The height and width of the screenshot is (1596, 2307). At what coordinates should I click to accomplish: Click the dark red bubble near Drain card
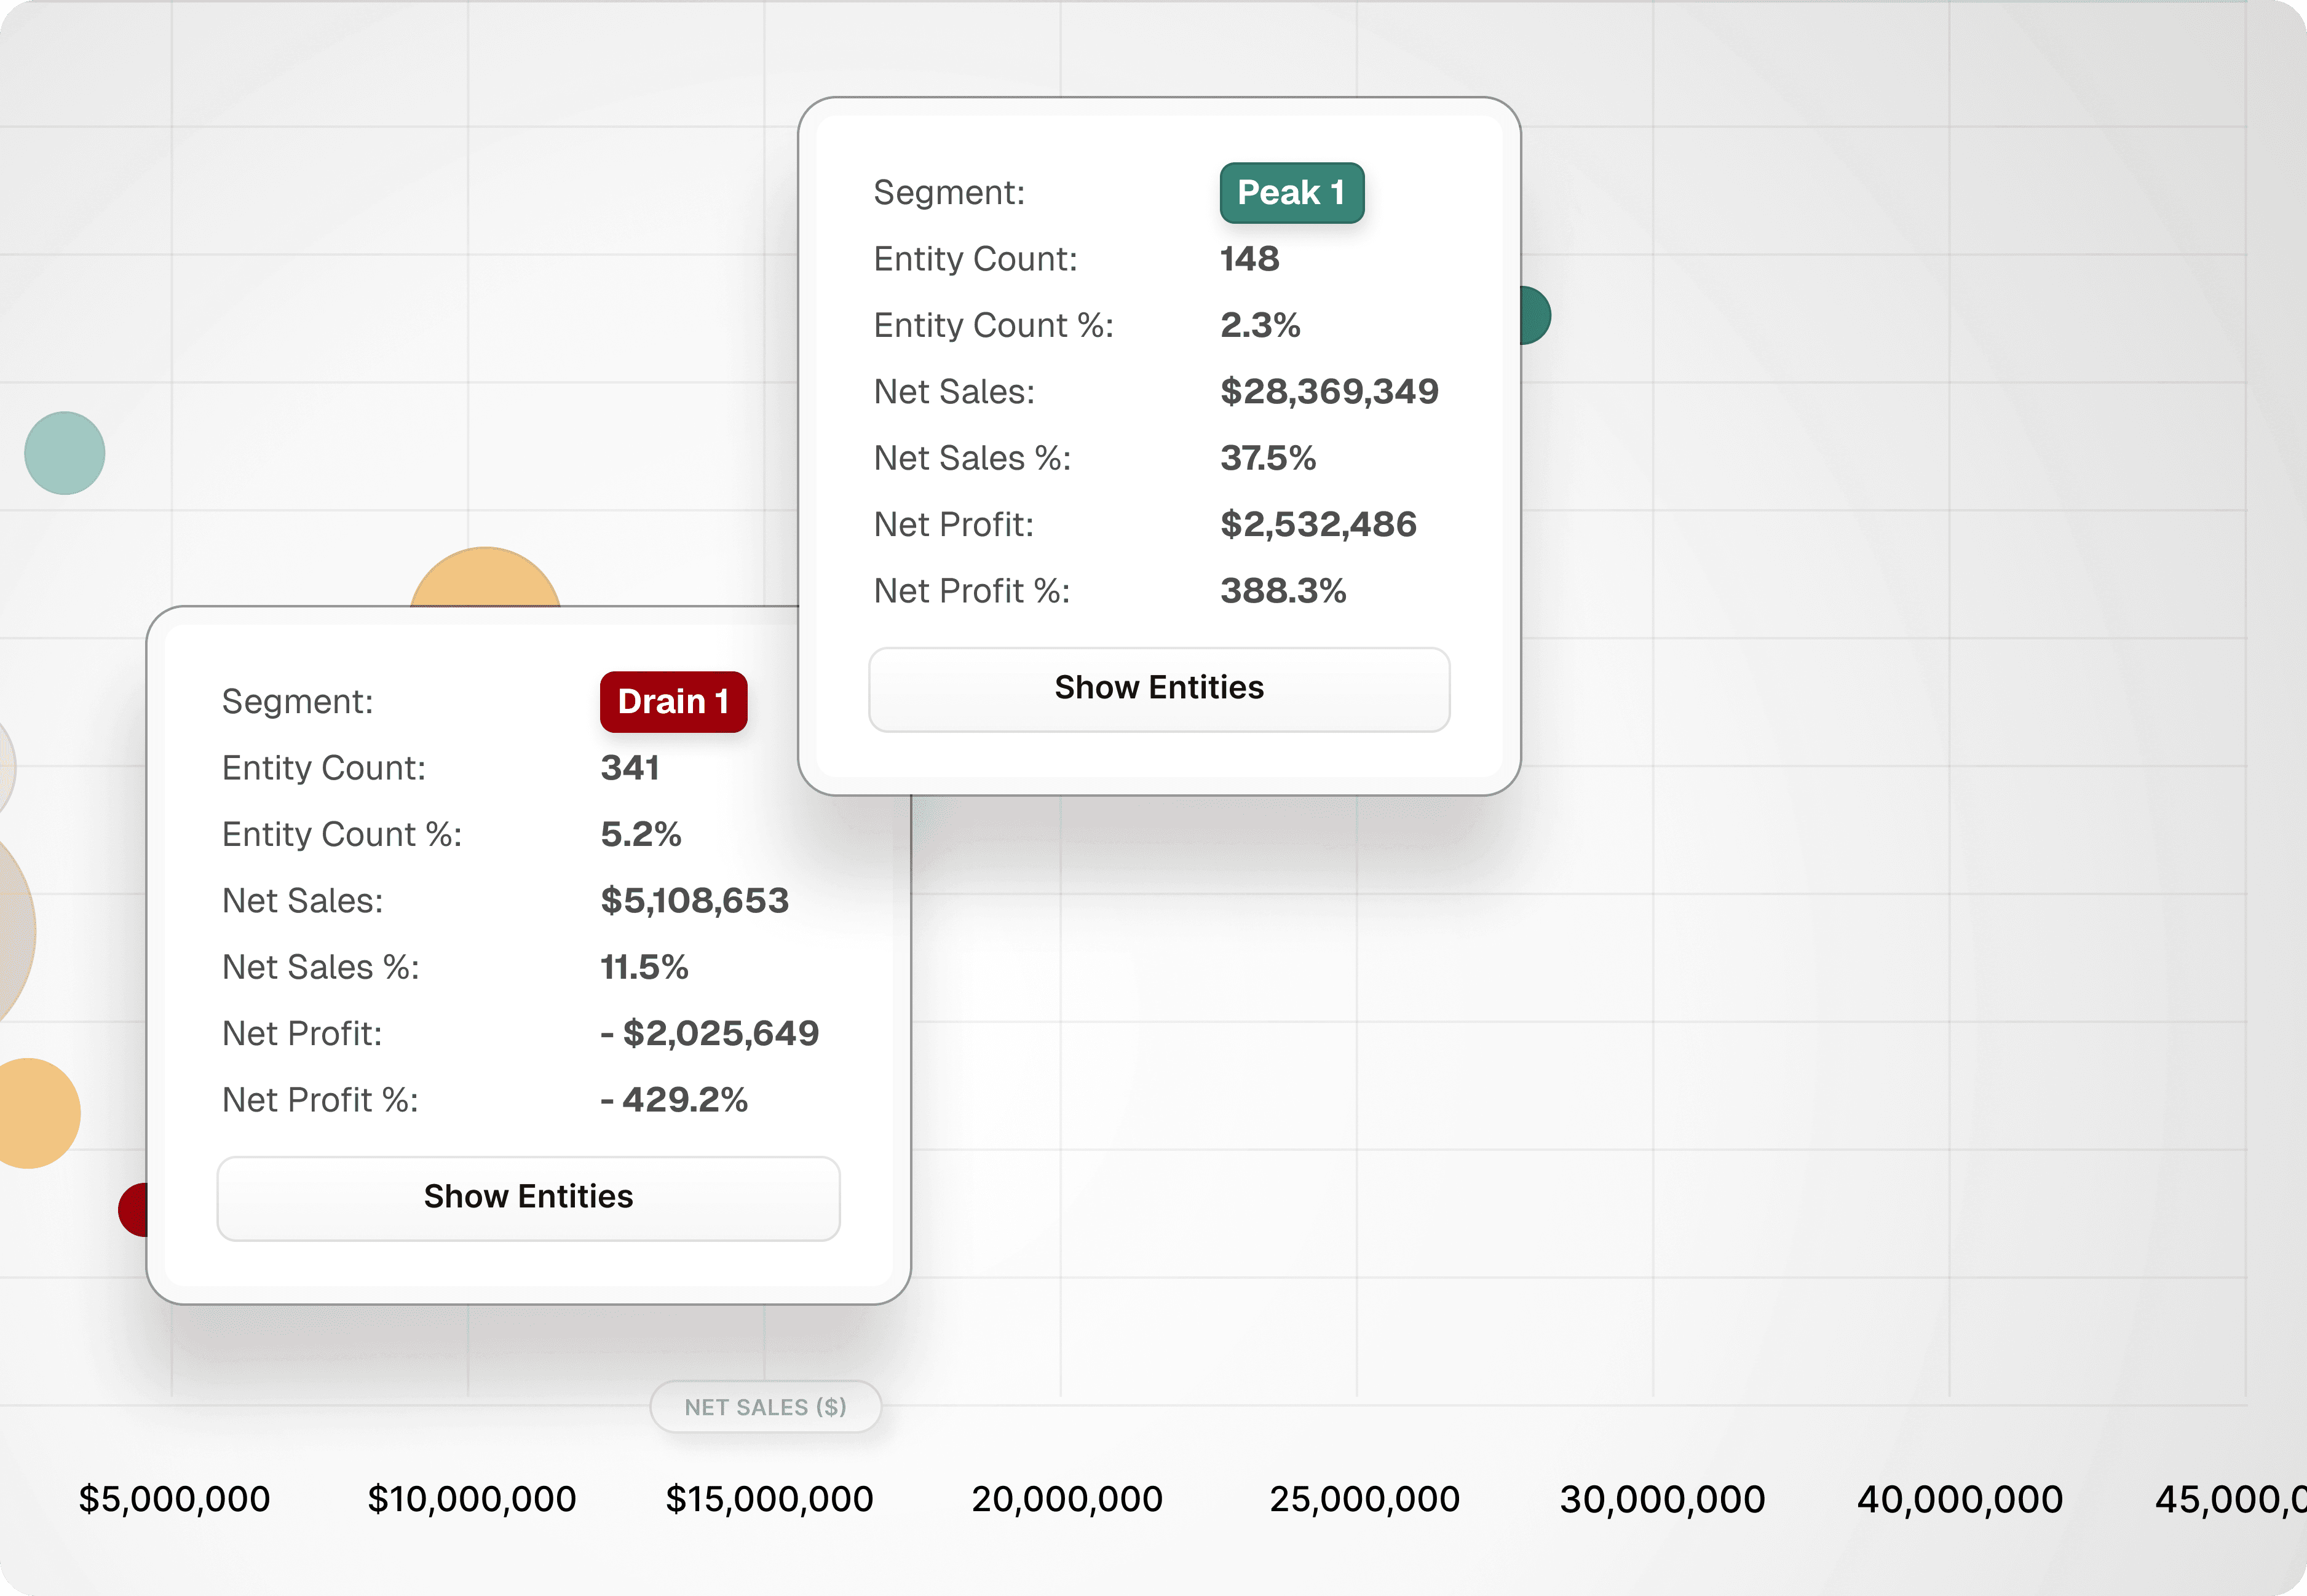[134, 1210]
